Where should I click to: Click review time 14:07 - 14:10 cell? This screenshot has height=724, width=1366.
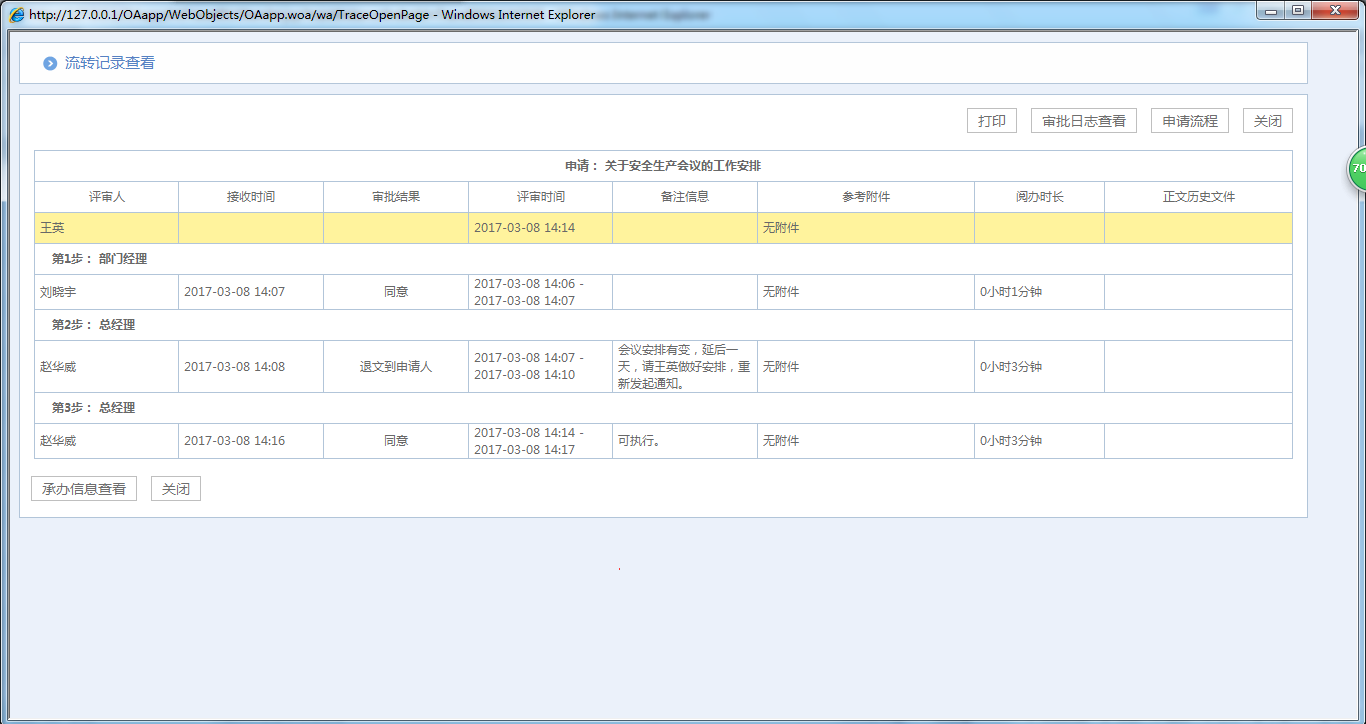[540, 366]
